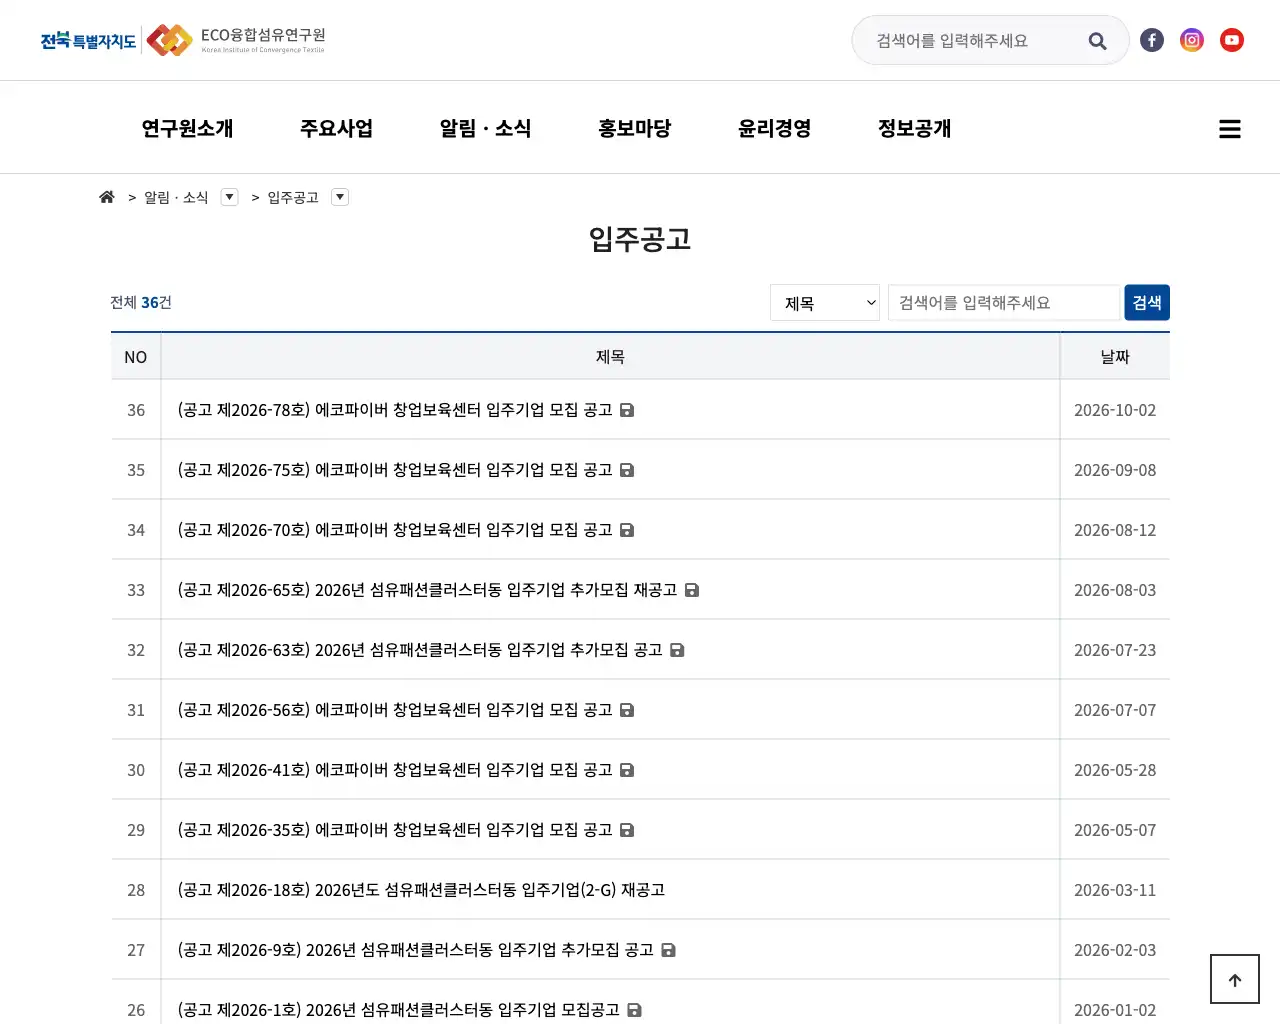Open notice 제2026-1호 입주기업 모집공고
The height and width of the screenshot is (1024, 1280).
tap(398, 1010)
